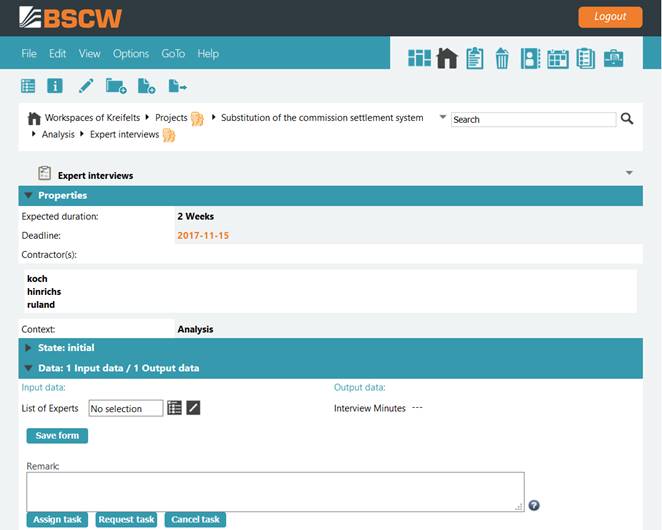Open the File menu
This screenshot has height=530, width=662.
click(x=29, y=54)
